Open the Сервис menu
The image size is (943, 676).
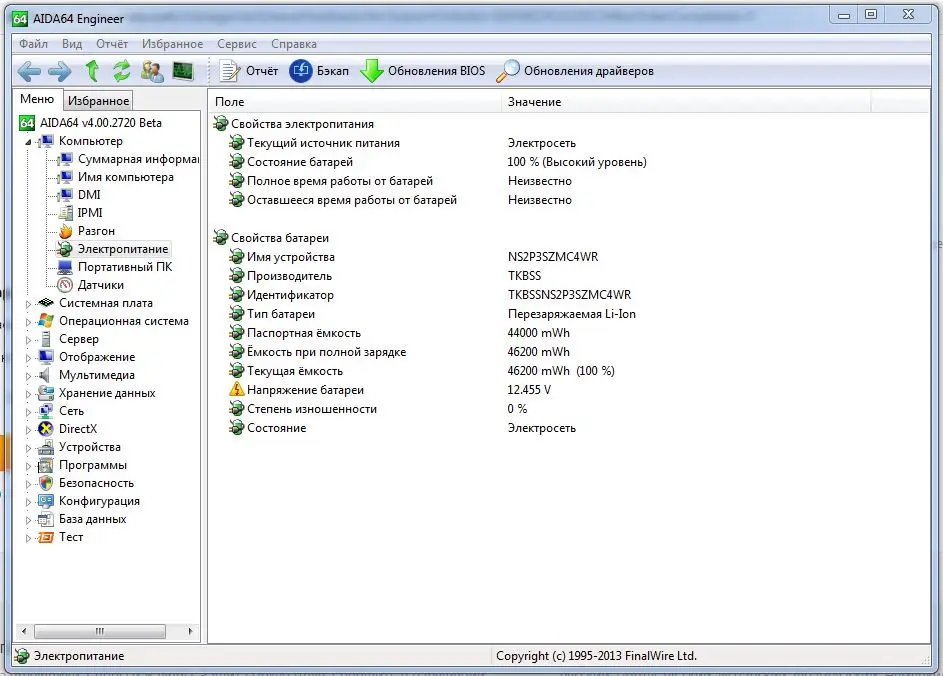pyautogui.click(x=236, y=44)
